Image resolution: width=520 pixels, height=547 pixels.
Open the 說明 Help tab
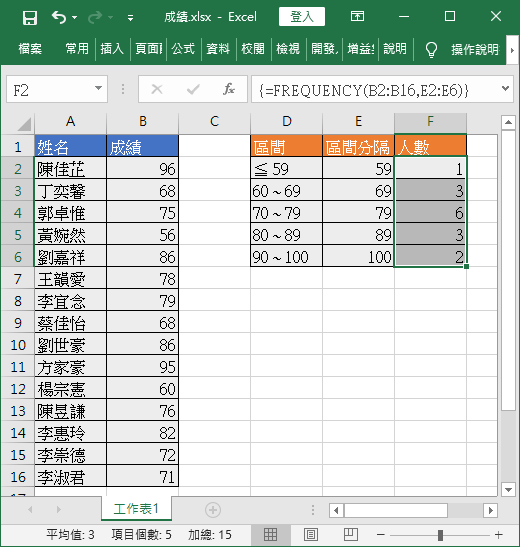[x=395, y=49]
